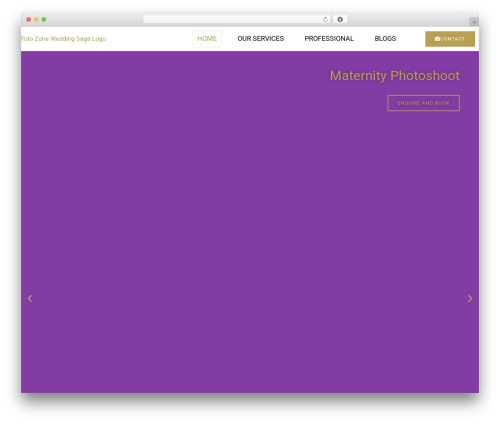Image resolution: width=500 pixels, height=423 pixels.
Task: Focus the browser address bar
Action: (233, 20)
